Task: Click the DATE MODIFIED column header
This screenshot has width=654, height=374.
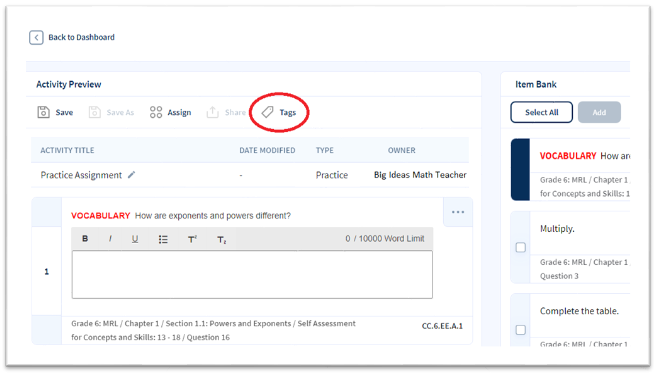Action: pyautogui.click(x=267, y=150)
